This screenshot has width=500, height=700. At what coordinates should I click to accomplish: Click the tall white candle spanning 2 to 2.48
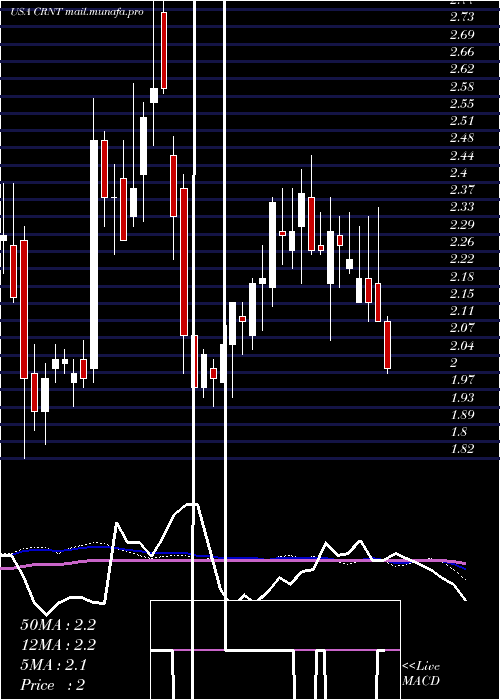(94, 254)
